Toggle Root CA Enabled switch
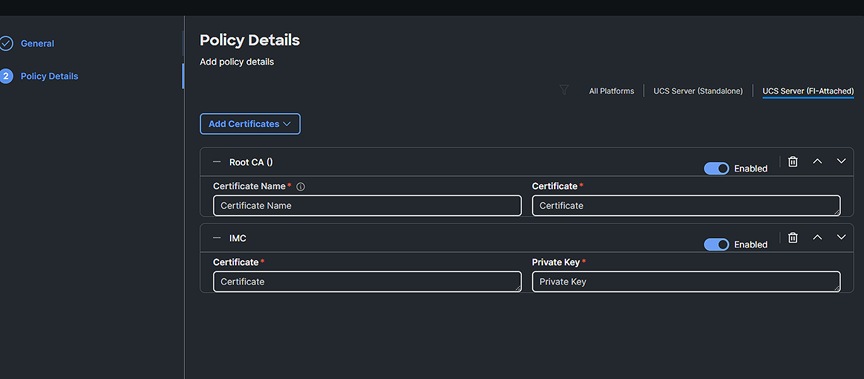864x379 pixels. [716, 169]
